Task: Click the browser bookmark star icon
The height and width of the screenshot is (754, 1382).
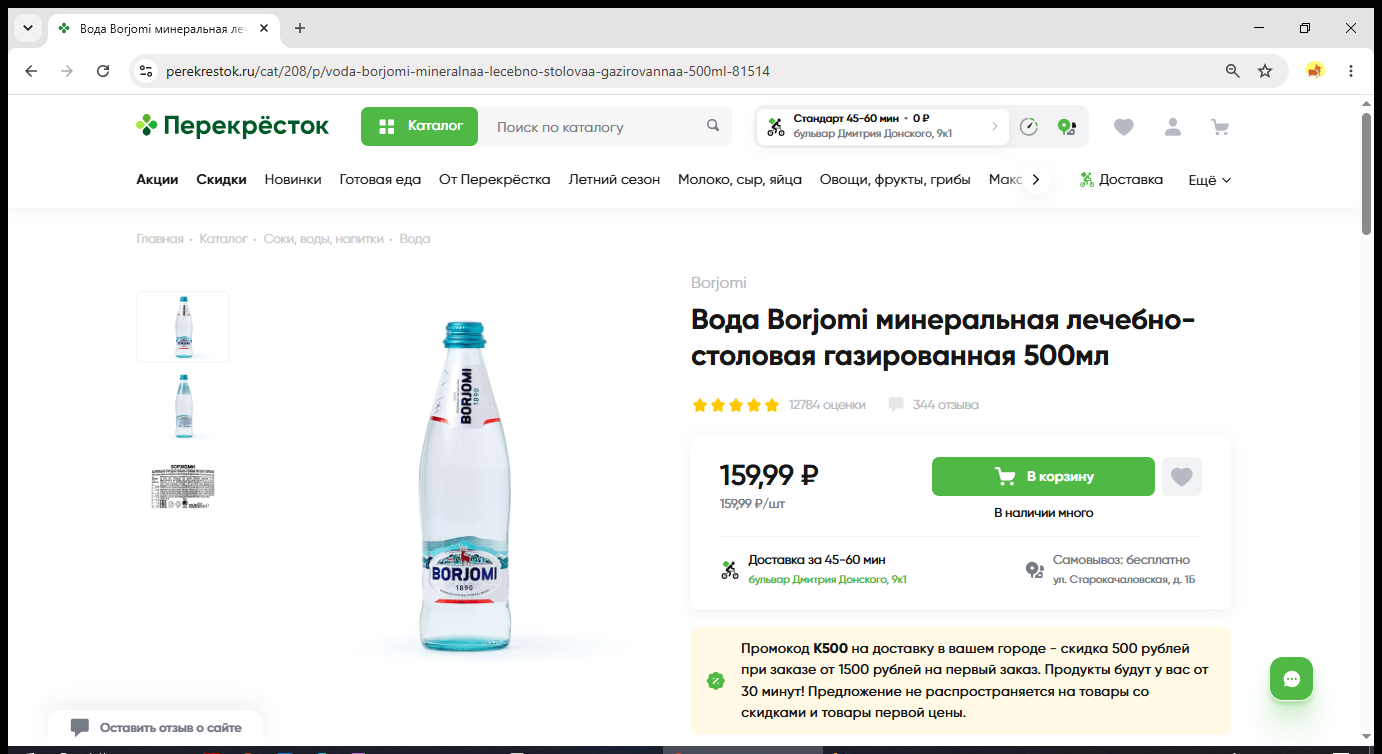Action: point(1265,71)
